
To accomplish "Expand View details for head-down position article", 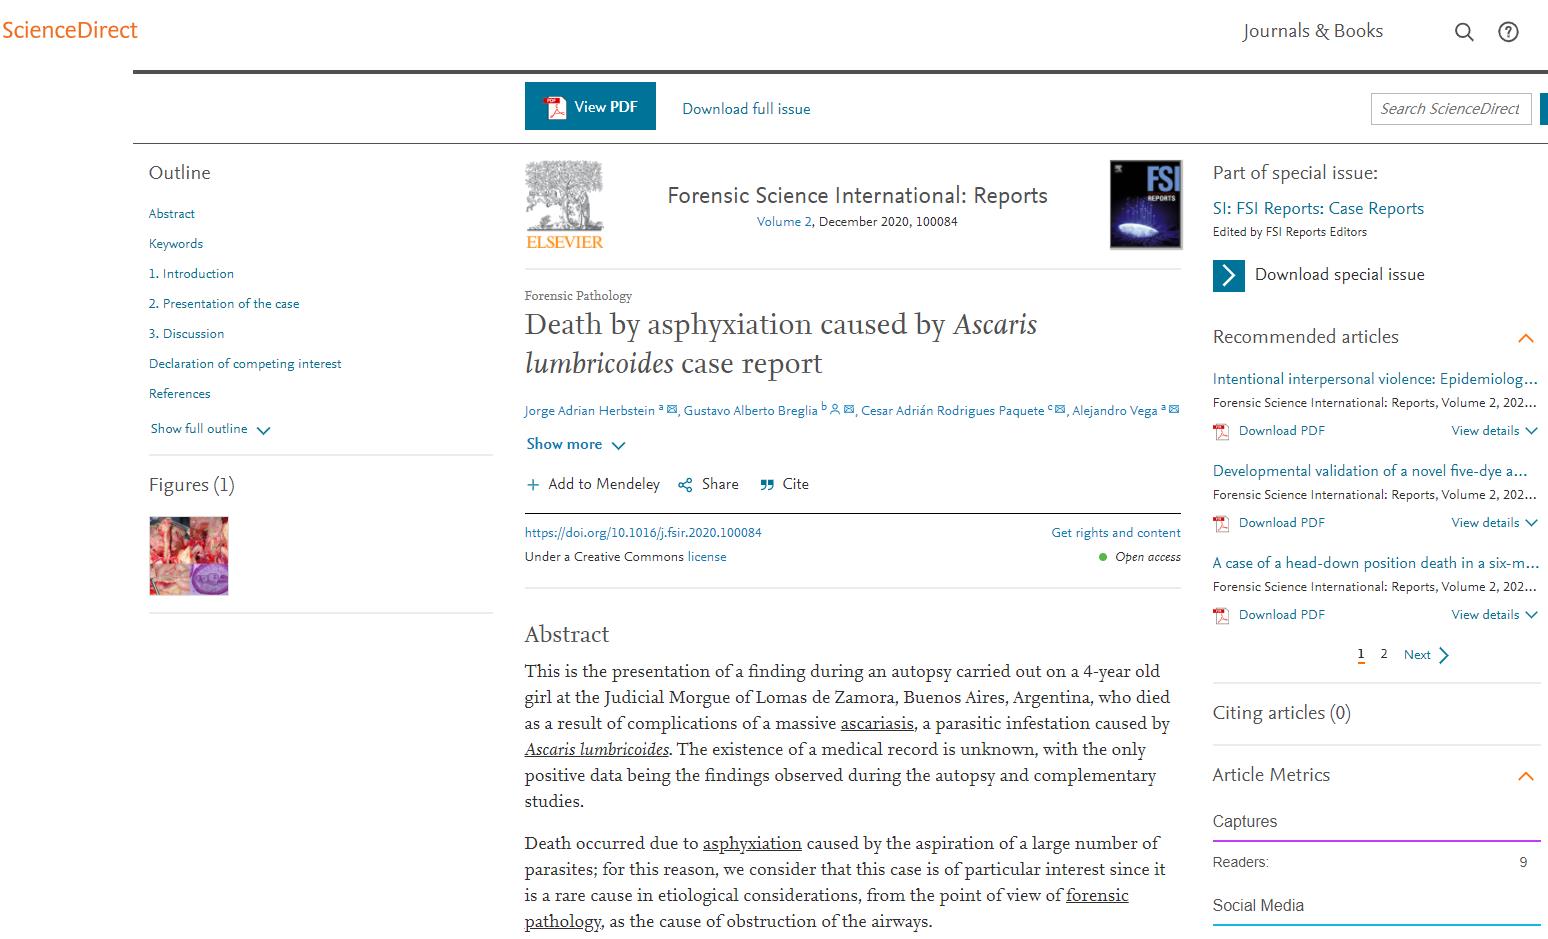I will (x=1494, y=615).
